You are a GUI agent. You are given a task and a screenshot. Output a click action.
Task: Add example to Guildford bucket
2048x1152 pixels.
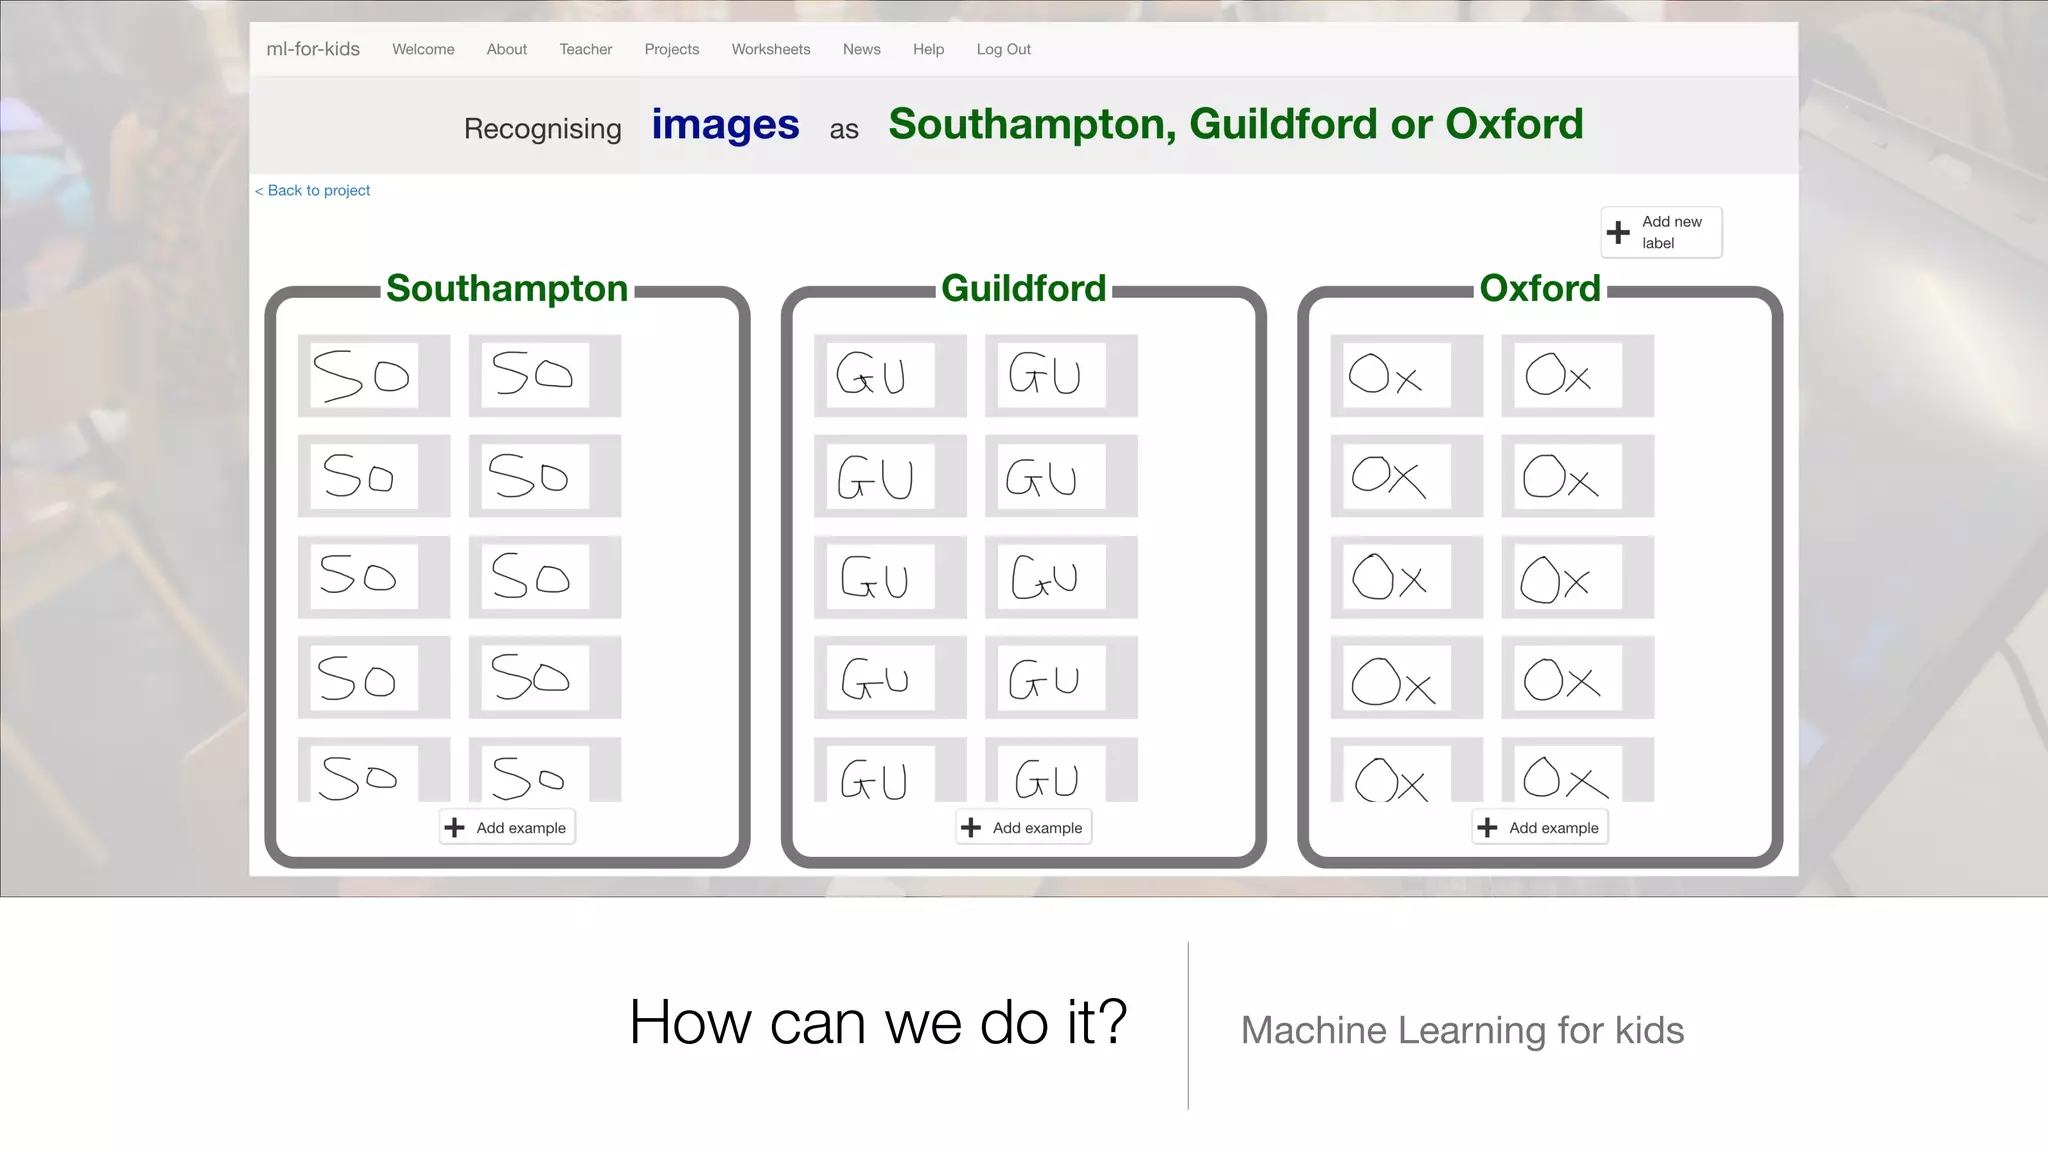[x=1024, y=827]
